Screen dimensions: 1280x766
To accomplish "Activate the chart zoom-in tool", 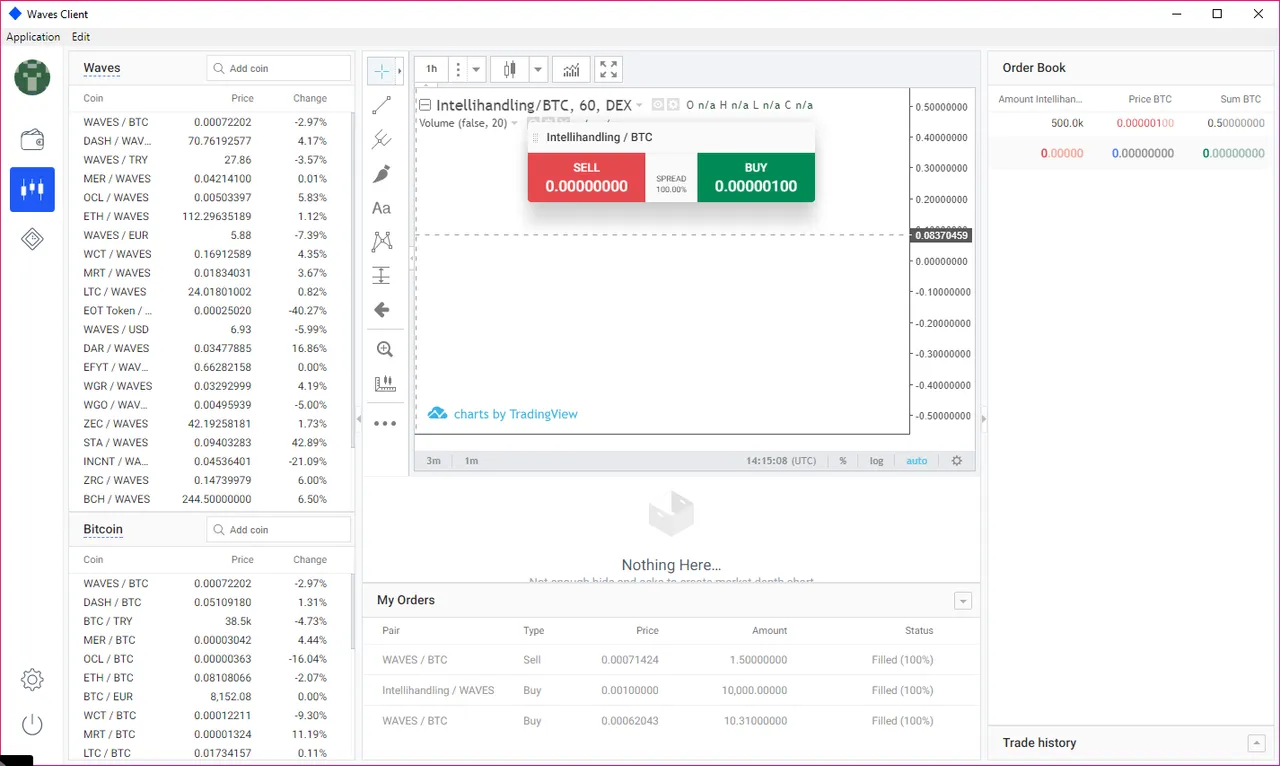I will point(385,350).
